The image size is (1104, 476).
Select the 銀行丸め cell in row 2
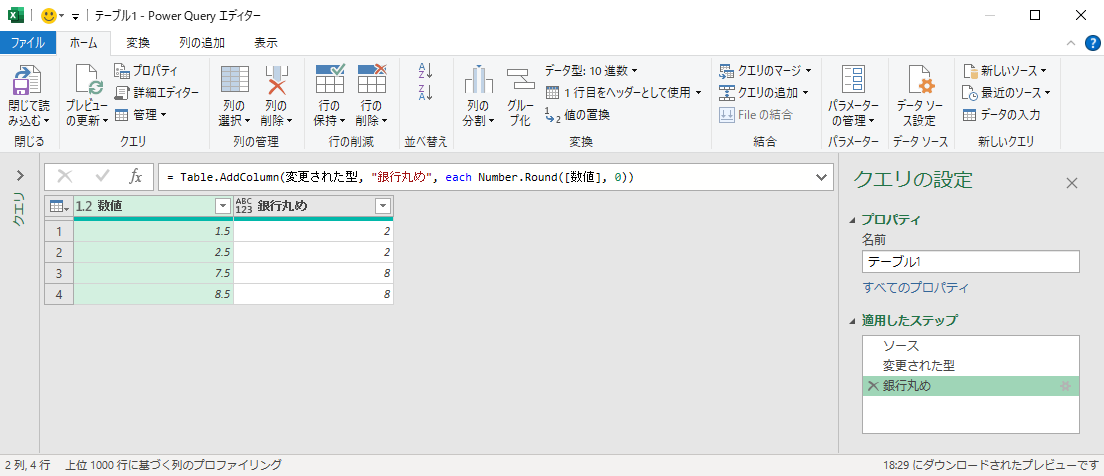click(313, 252)
